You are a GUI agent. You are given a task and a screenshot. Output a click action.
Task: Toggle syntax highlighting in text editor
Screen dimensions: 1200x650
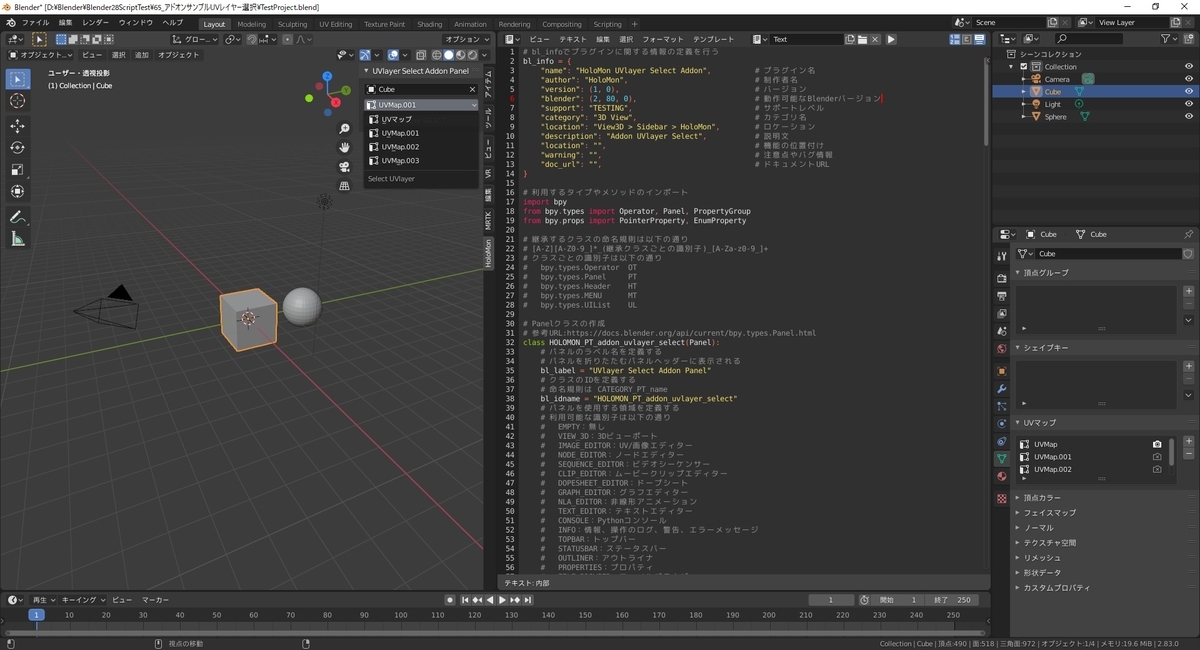[980, 39]
